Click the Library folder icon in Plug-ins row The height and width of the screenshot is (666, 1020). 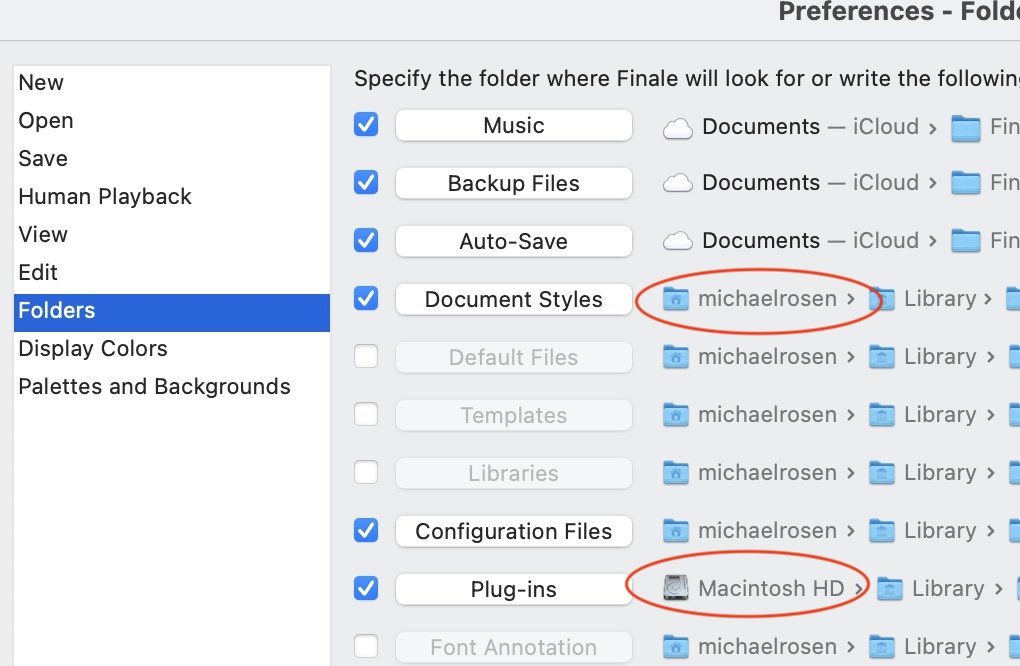point(890,590)
